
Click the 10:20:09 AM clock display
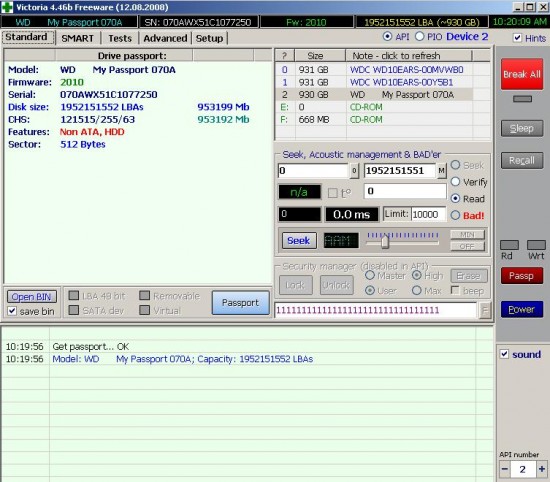click(x=519, y=22)
